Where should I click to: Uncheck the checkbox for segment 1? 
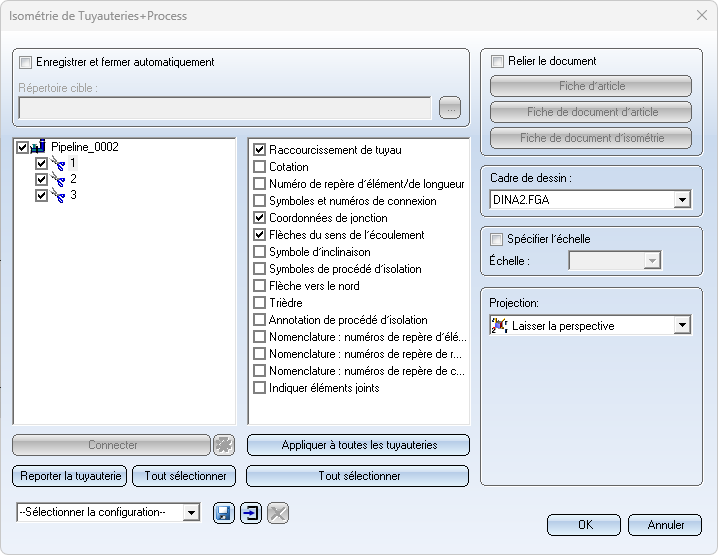[41, 163]
